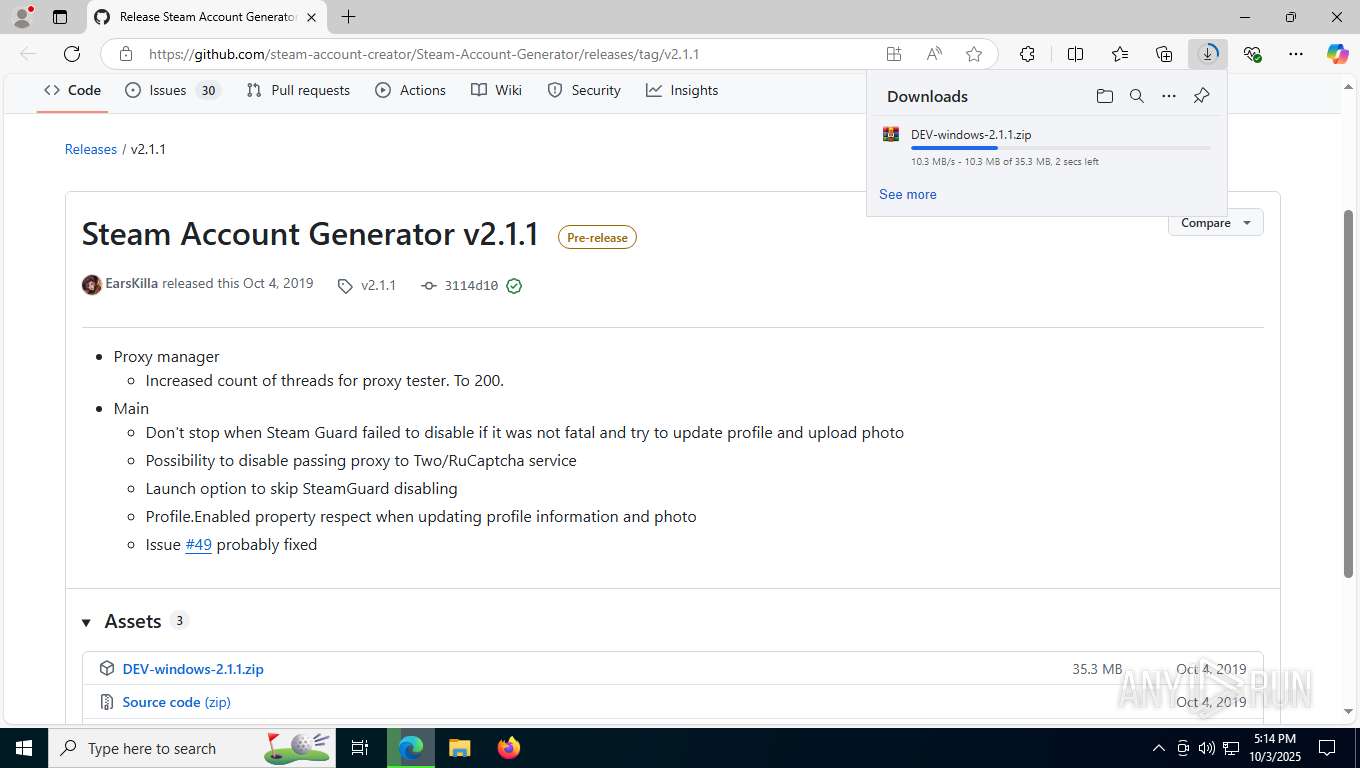Open the EarsKilla author link
Viewport: 1360px width, 768px height.
(x=132, y=284)
